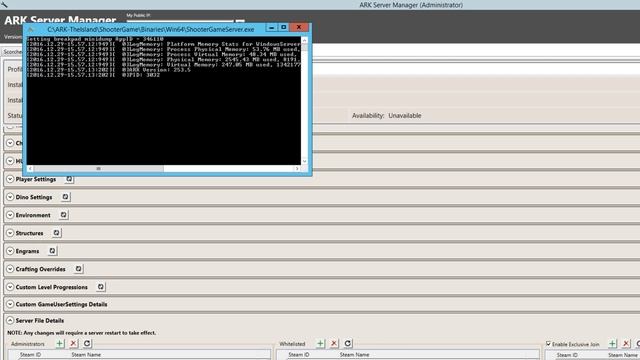The width and height of the screenshot is (640, 360).
Task: Click the reset icon beside Crafting Overrides
Action: click(x=78, y=269)
